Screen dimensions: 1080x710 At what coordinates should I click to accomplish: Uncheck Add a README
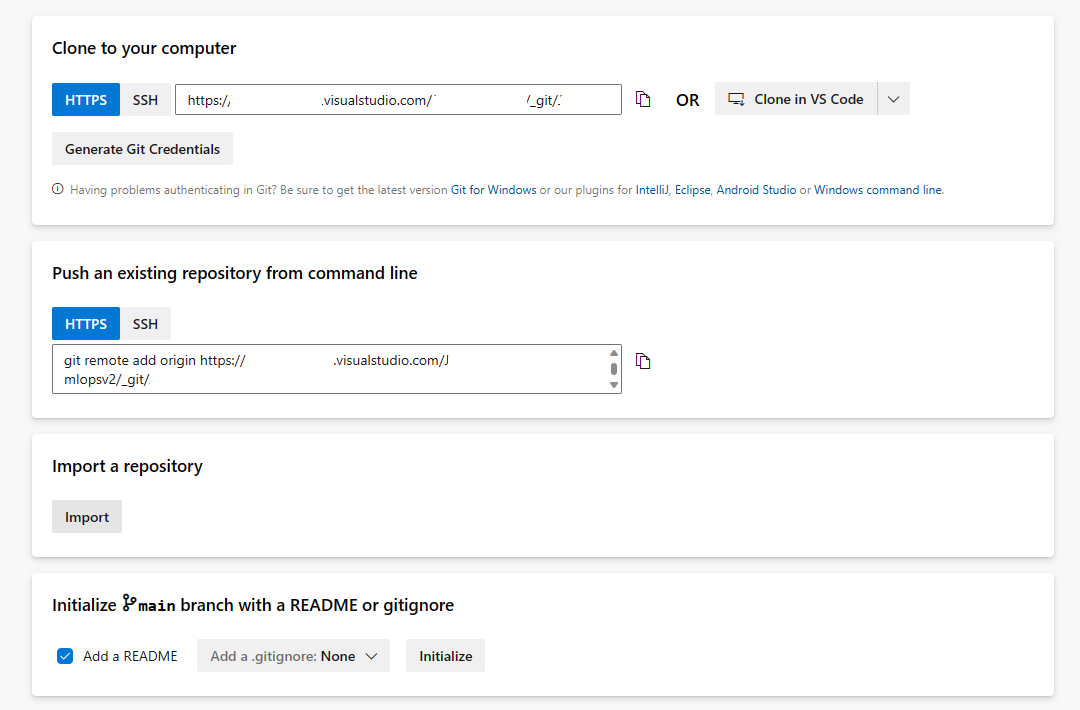pyautogui.click(x=64, y=656)
